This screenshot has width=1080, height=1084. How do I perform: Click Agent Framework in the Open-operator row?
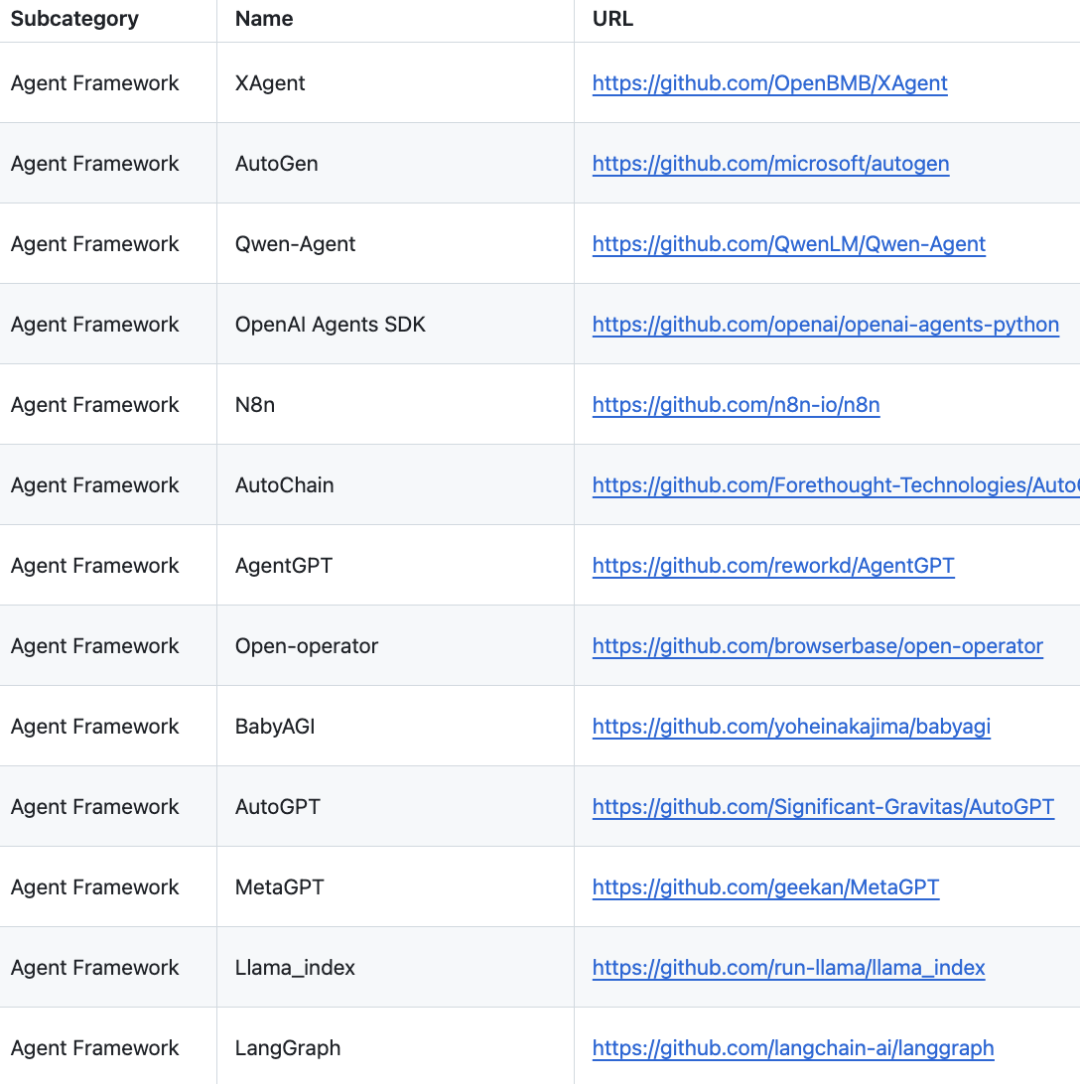click(95, 646)
